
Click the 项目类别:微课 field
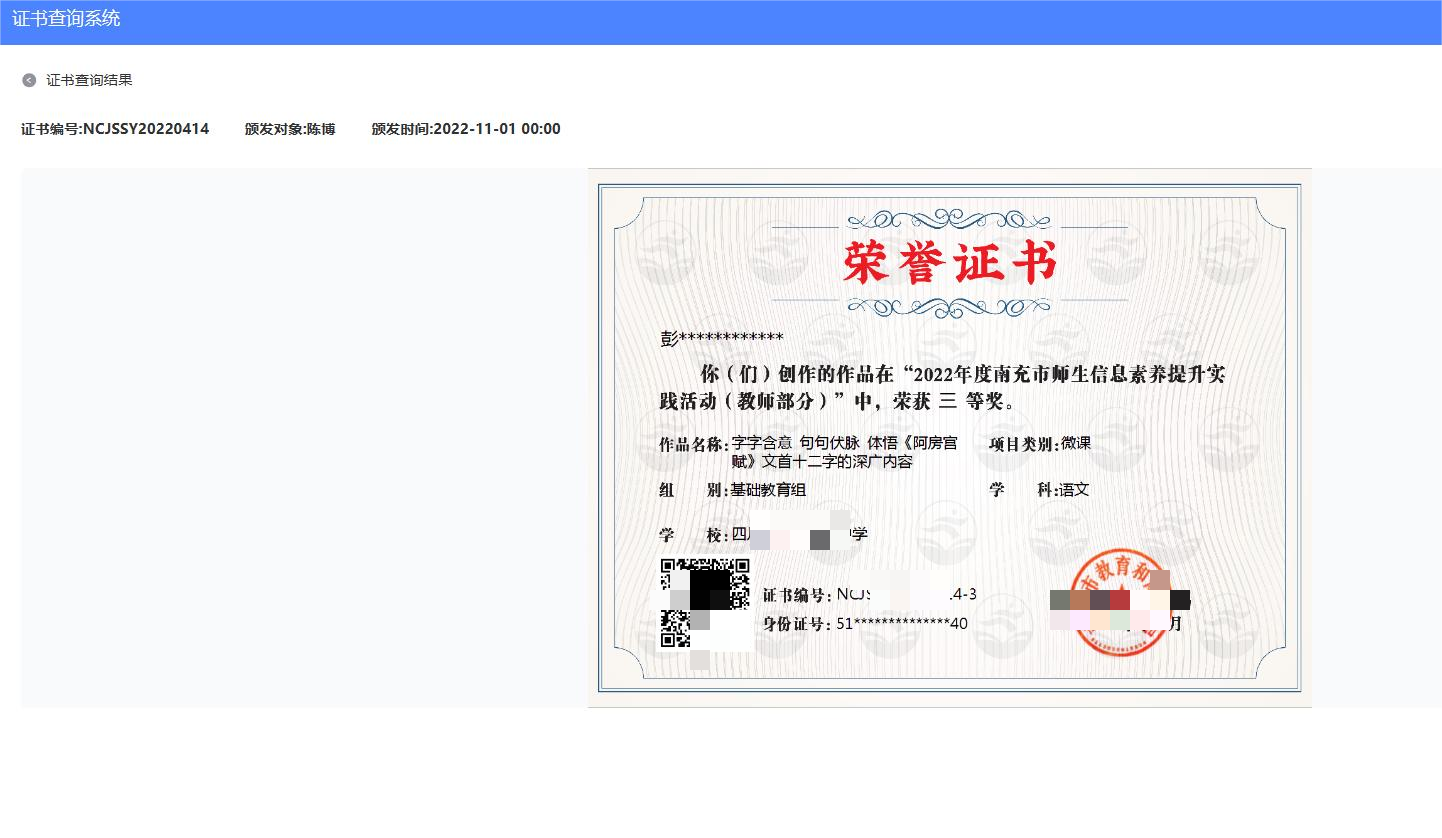click(1040, 444)
